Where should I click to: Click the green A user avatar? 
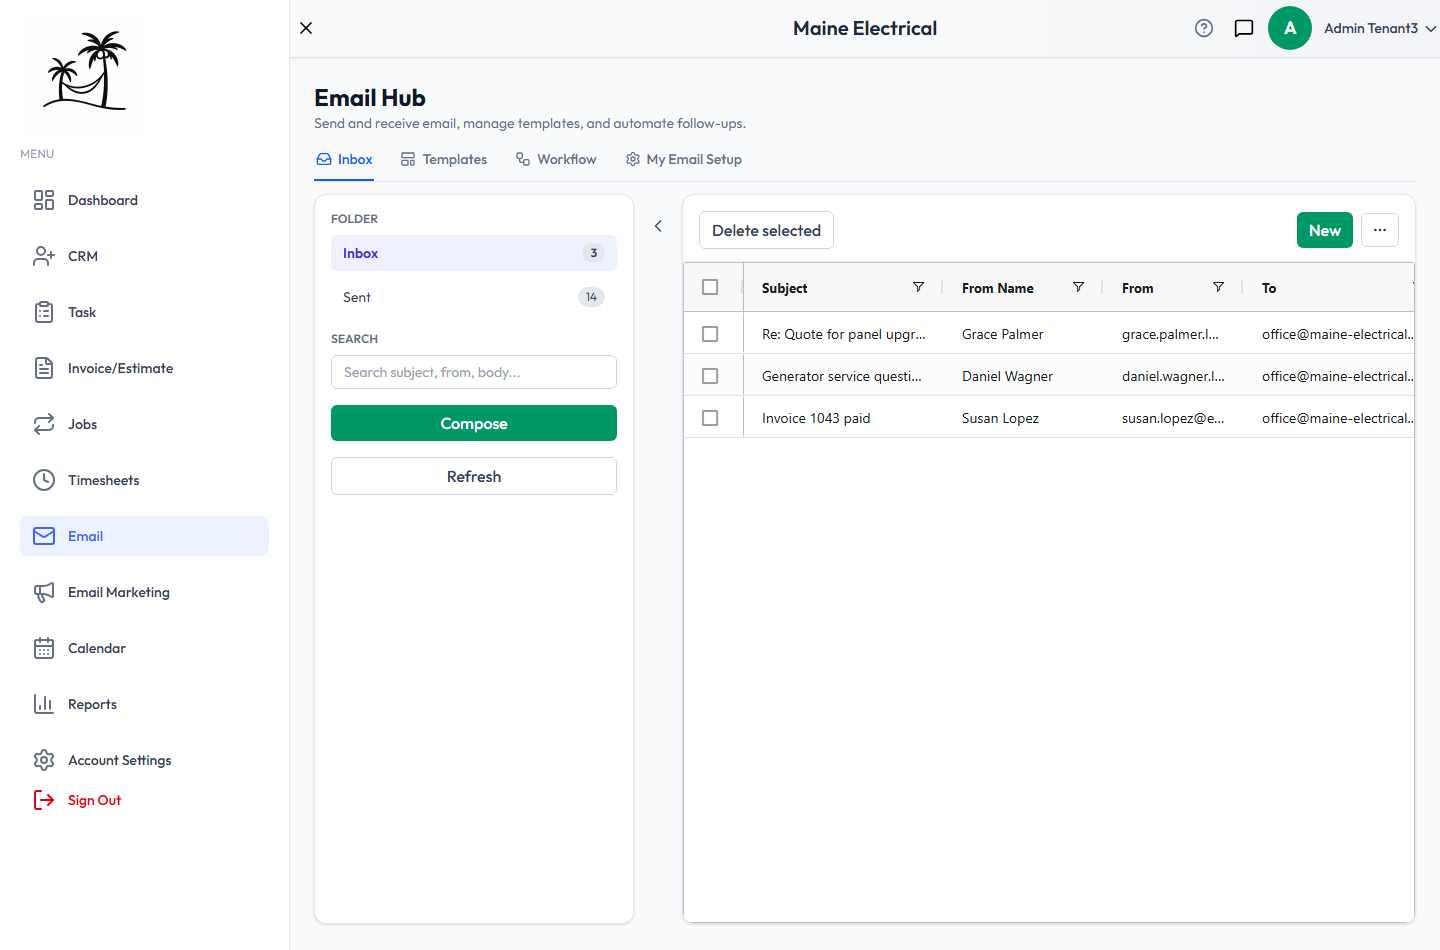coord(1290,28)
